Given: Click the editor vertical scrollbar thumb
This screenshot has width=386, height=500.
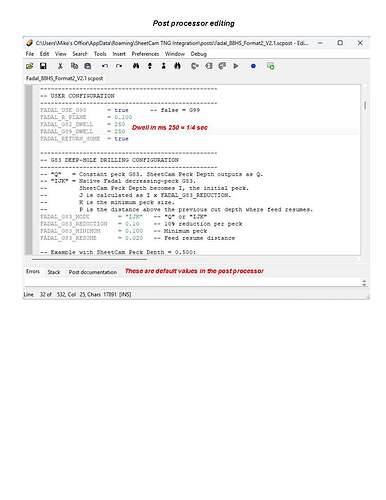Looking at the screenshot, I should (365, 105).
